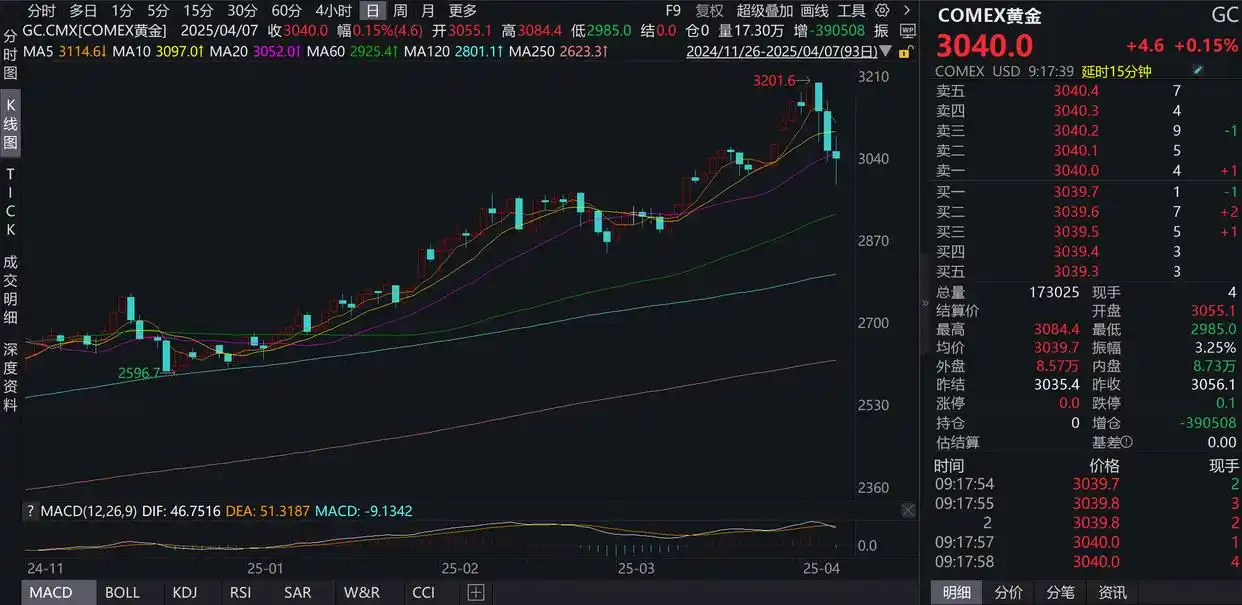The image size is (1242, 605).
Task: Close the MACD pane with its X icon
Action: 908,510
